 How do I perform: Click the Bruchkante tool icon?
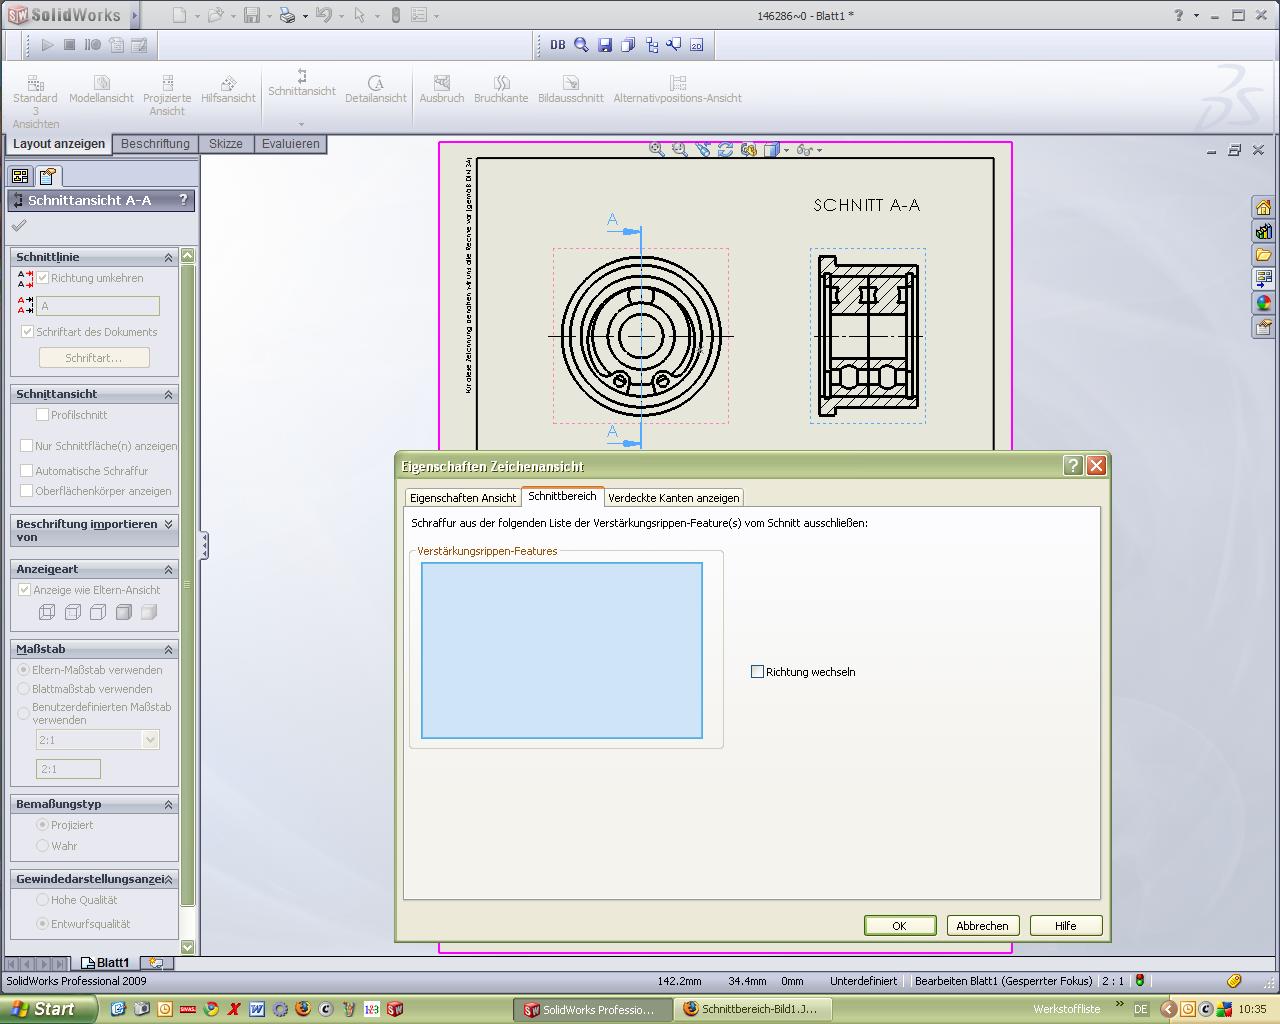click(501, 83)
